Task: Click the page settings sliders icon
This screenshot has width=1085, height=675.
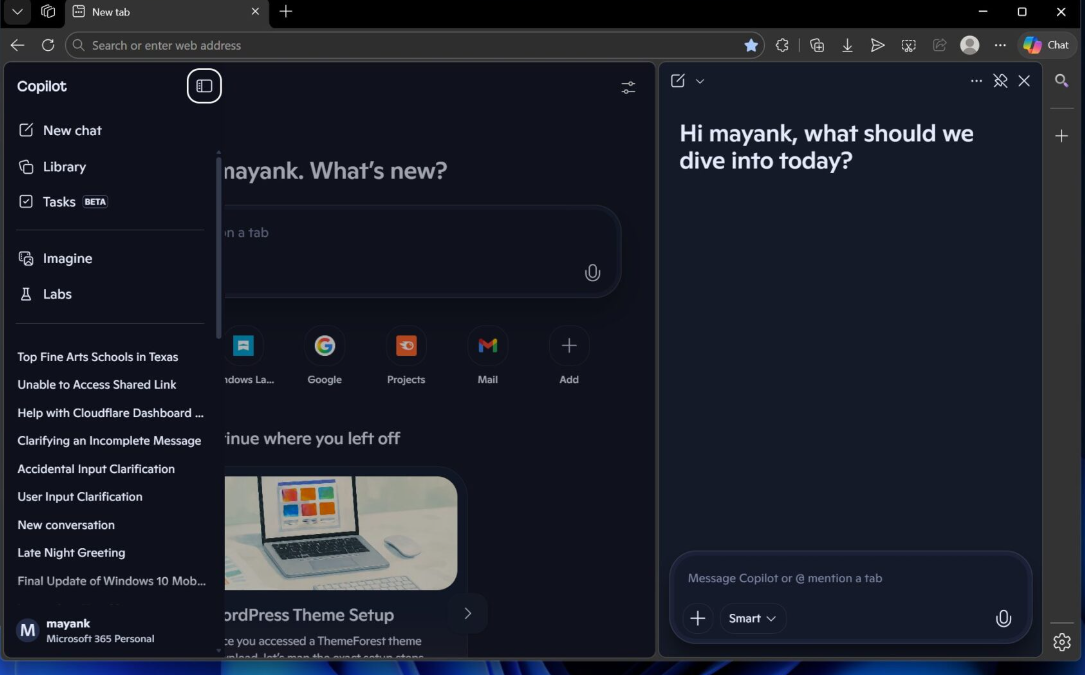Action: tap(628, 87)
